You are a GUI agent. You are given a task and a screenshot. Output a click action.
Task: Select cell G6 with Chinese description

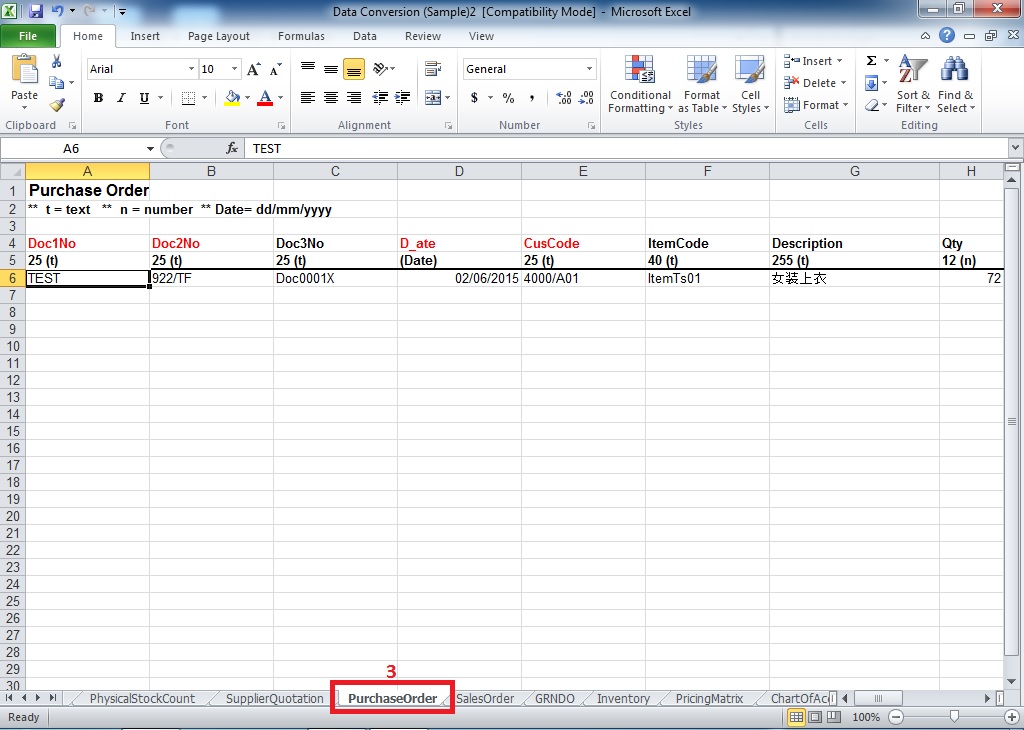(x=854, y=279)
